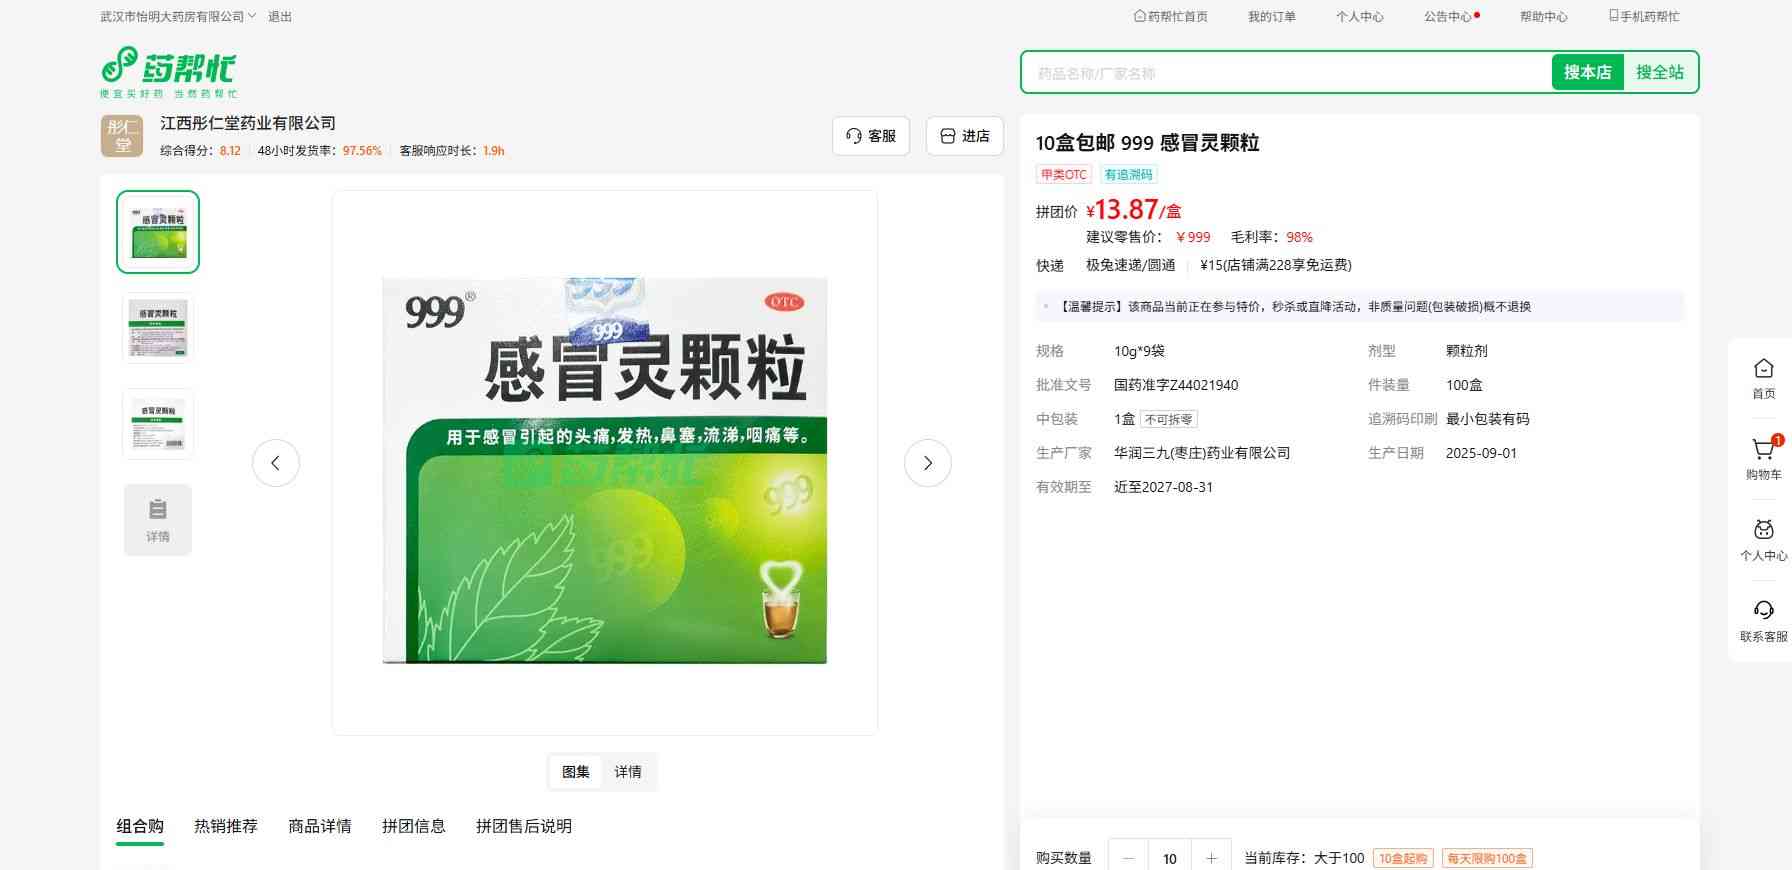Focus the drug name search field
Viewport: 1792px width, 870px height.
[1285, 73]
